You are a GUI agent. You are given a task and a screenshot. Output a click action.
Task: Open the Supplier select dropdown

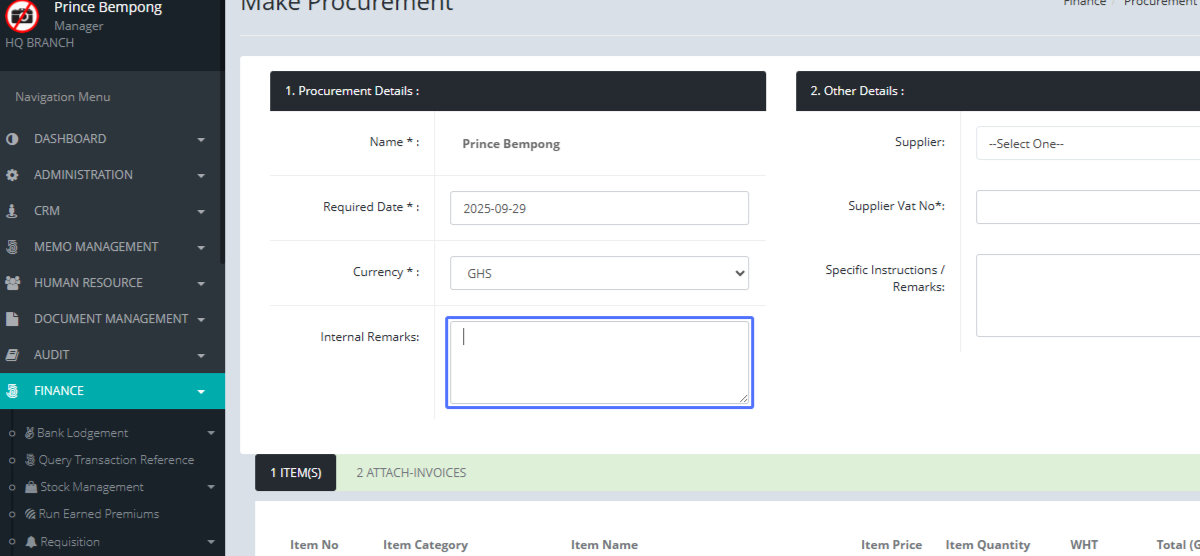[1088, 144]
